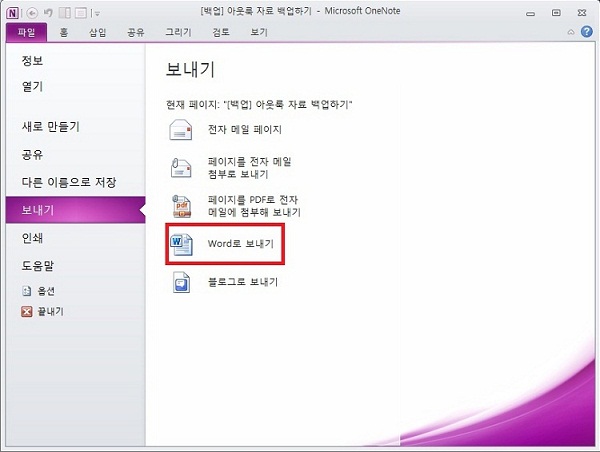This screenshot has width=600, height=452.
Task: Switch to the 삽입 ribbon tab
Action: click(x=97, y=33)
